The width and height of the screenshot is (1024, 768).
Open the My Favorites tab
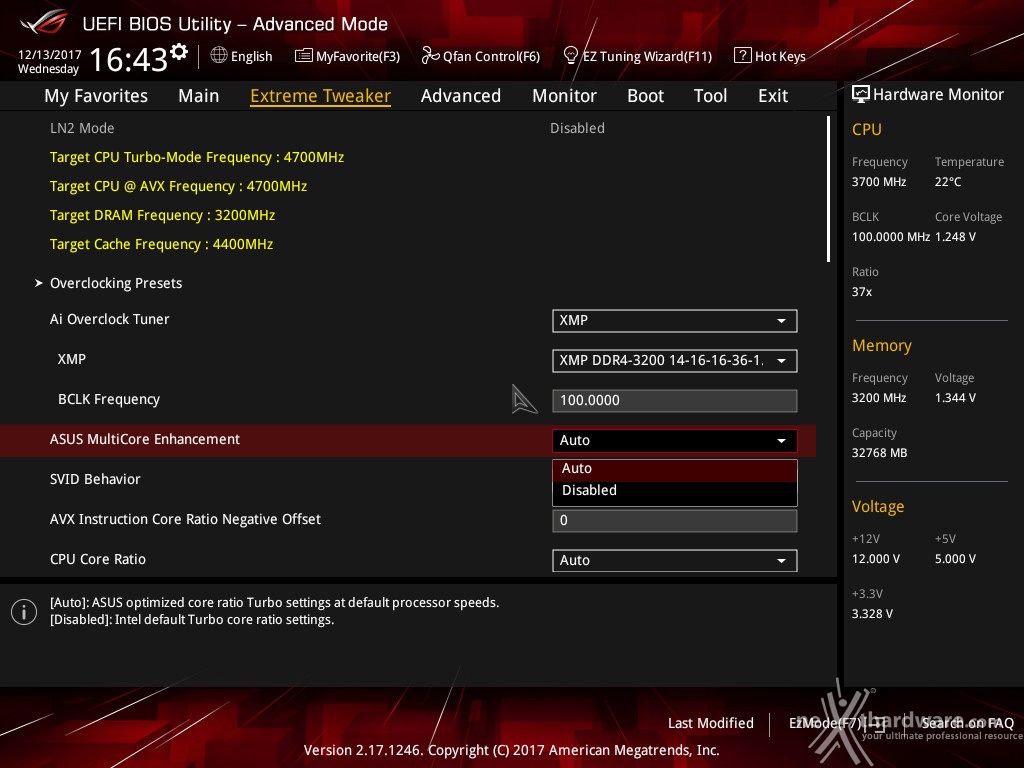tap(96, 96)
